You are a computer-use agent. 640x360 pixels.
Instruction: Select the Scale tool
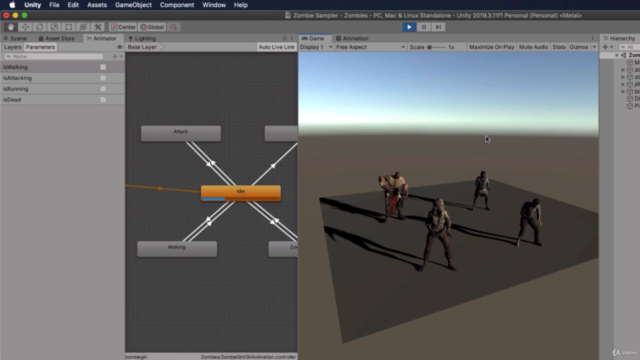[54, 27]
